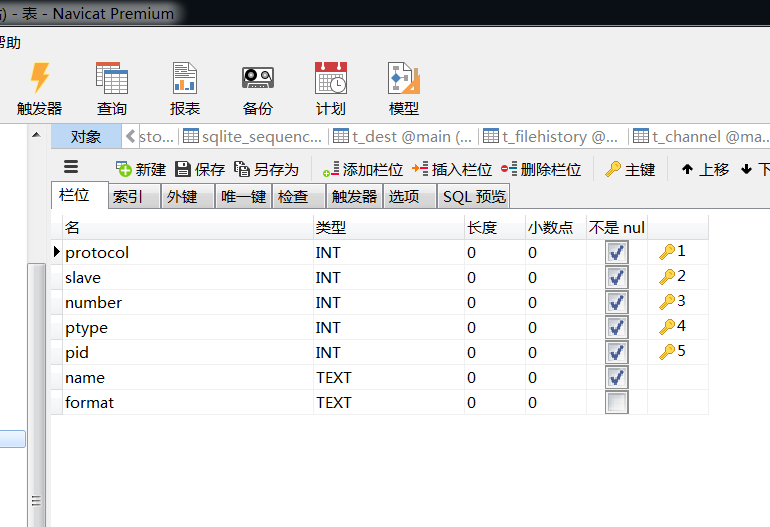The width and height of the screenshot is (770, 527).
Task: Click the primary key icon for slave
Action: 667,277
